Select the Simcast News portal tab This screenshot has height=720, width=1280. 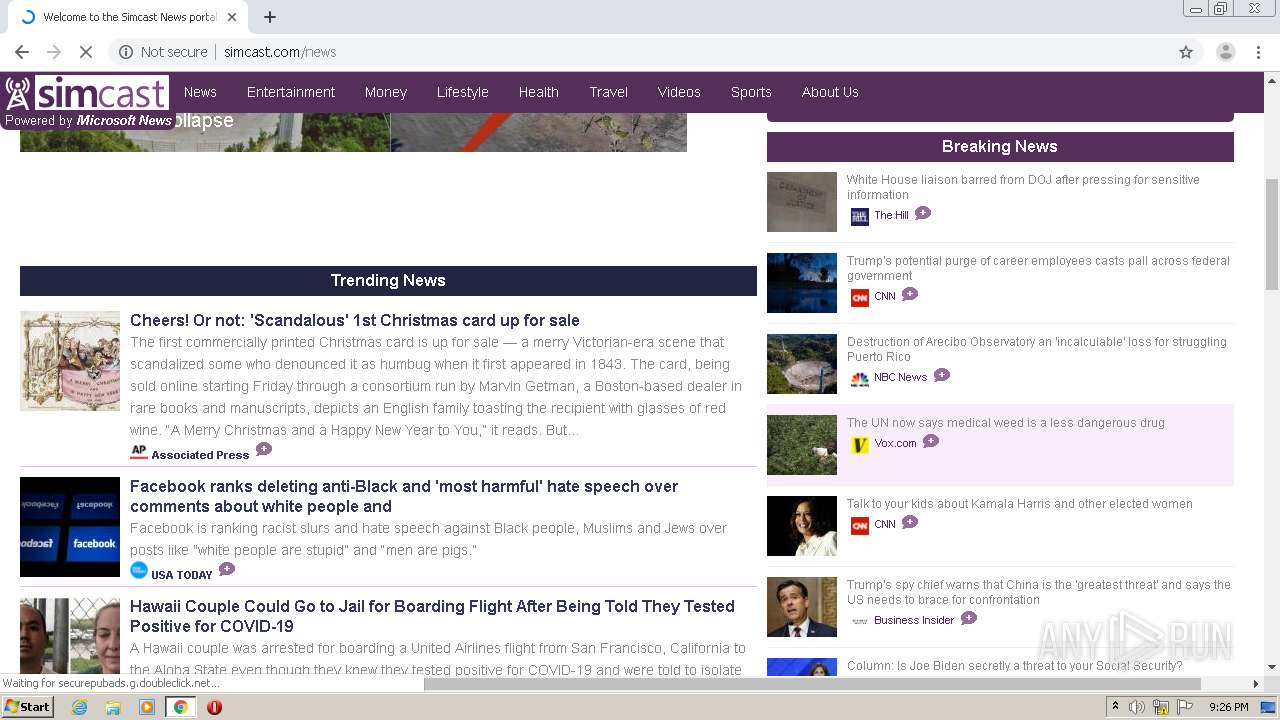pos(126,17)
